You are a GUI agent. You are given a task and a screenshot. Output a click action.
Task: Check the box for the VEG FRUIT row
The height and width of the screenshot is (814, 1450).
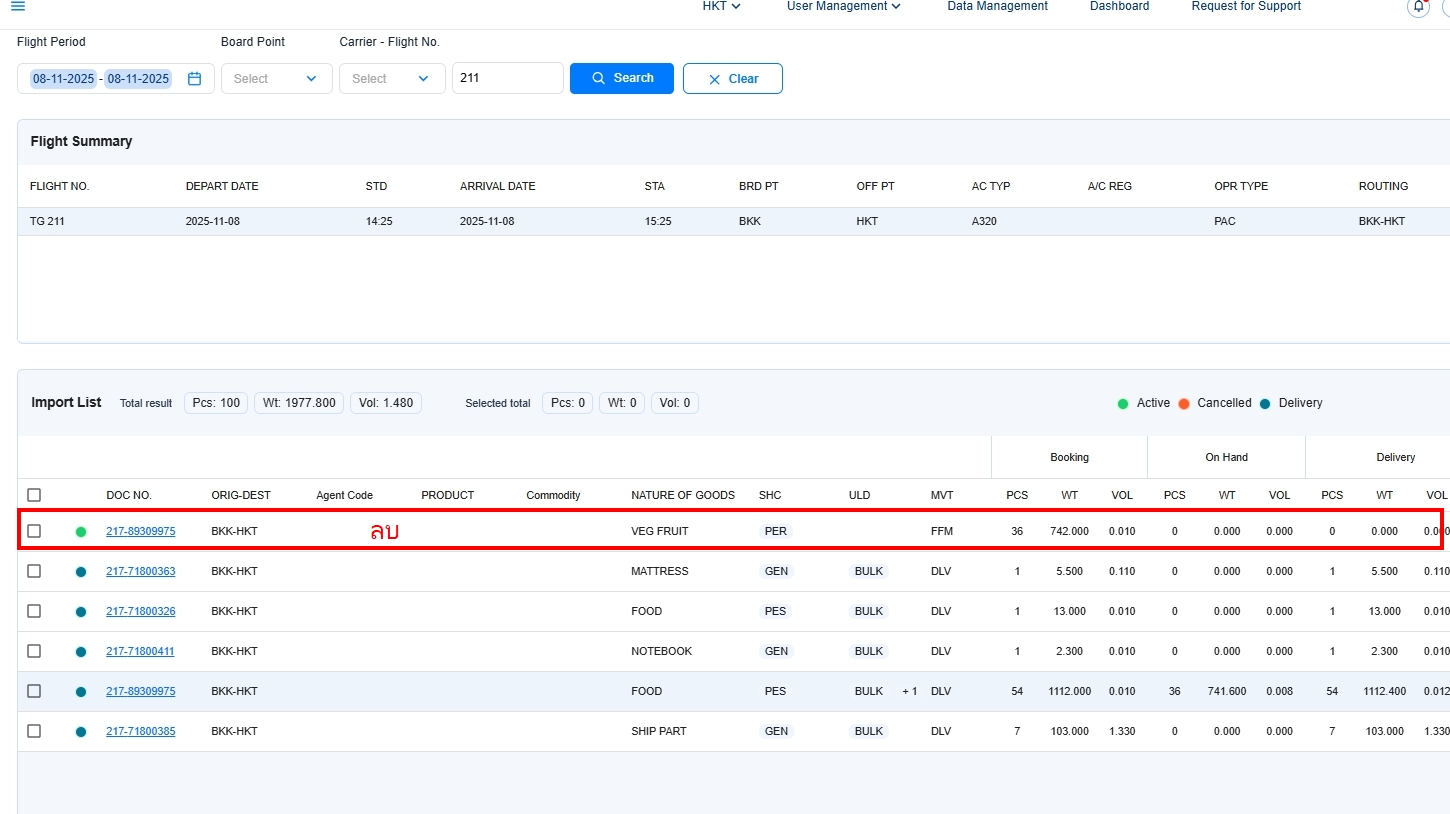(34, 531)
